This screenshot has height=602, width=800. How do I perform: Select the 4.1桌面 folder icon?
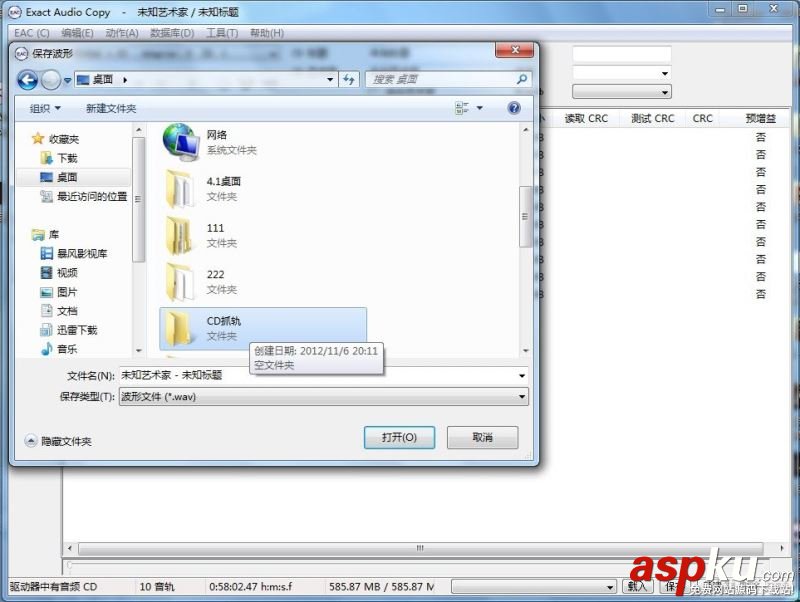(180, 189)
